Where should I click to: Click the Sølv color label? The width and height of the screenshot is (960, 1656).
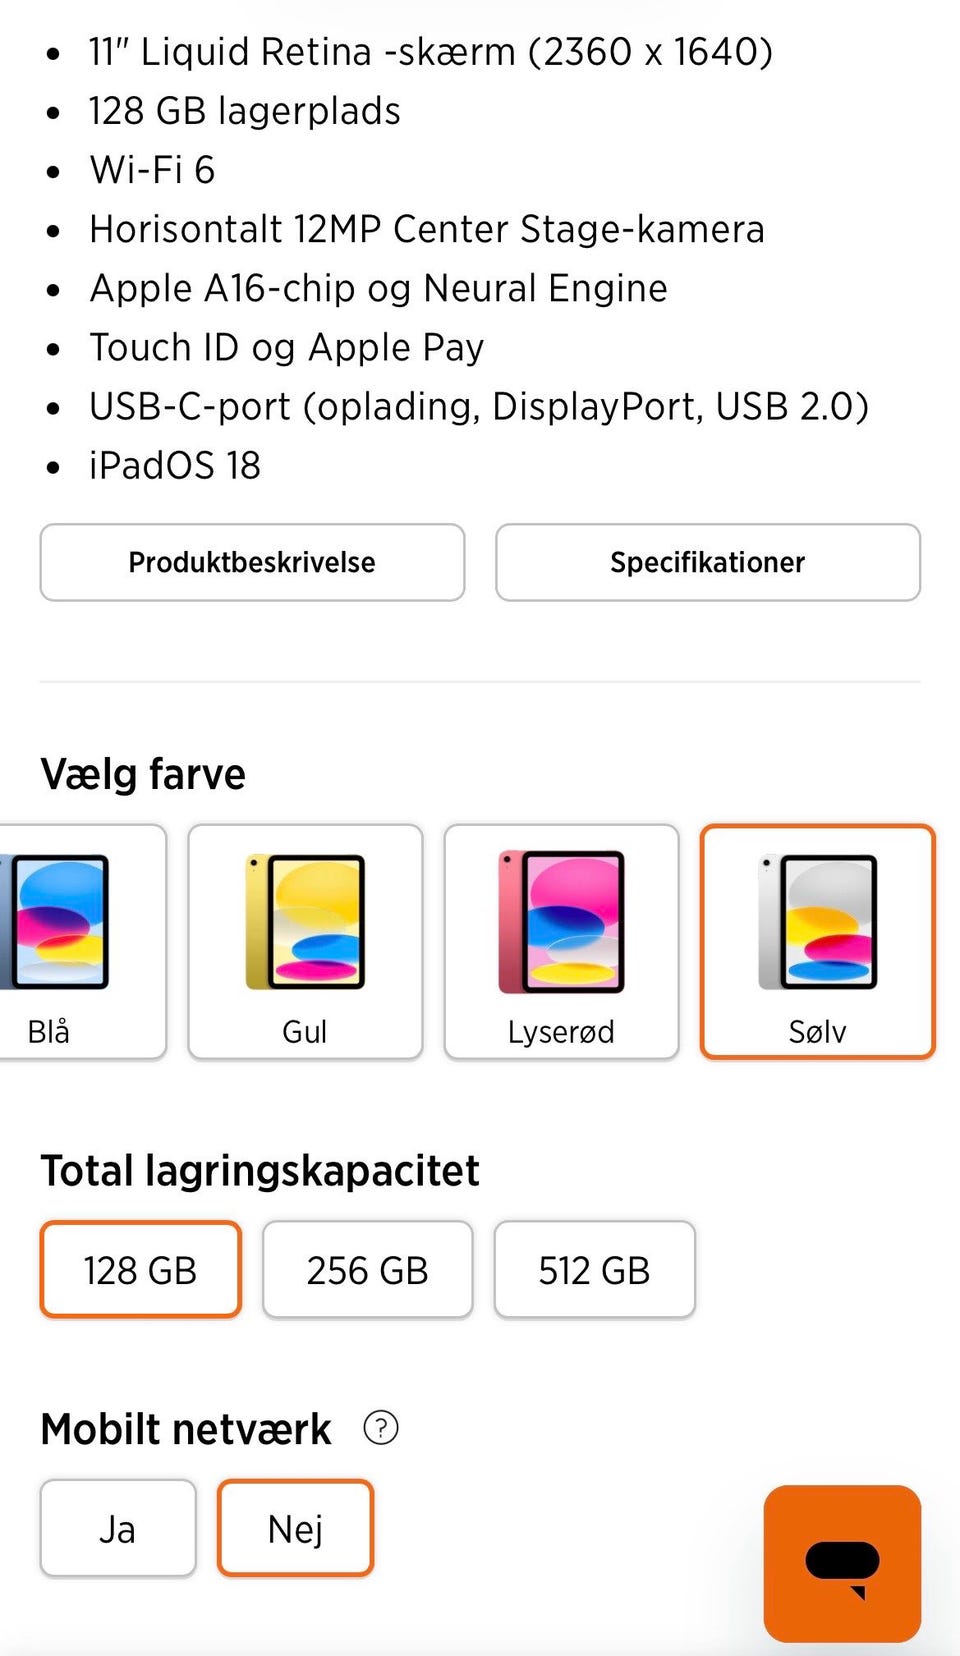coord(818,1031)
